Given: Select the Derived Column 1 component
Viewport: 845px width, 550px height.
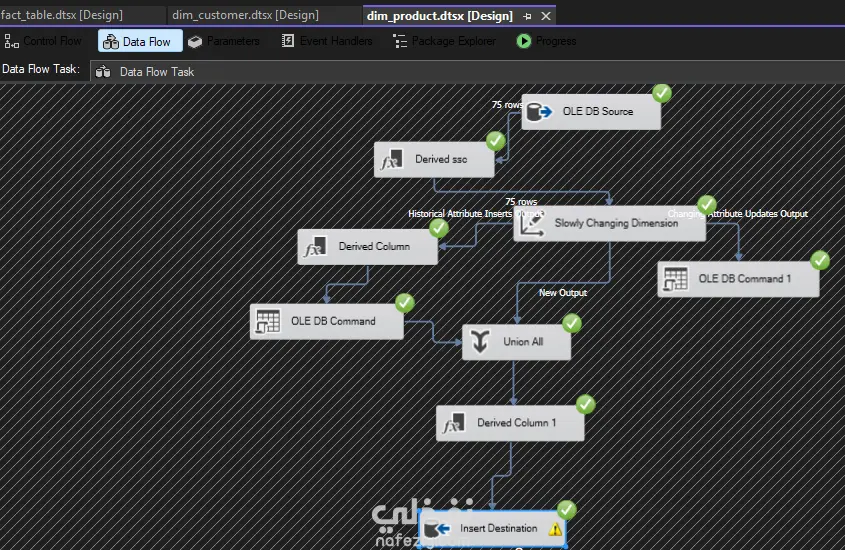Looking at the screenshot, I should [x=510, y=423].
